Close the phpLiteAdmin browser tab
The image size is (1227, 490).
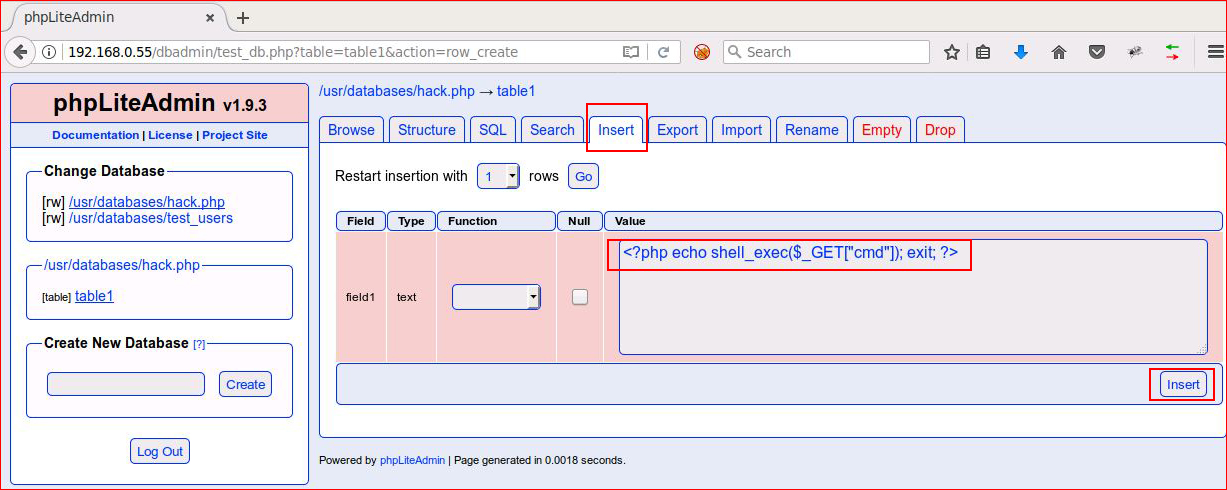coord(211,17)
